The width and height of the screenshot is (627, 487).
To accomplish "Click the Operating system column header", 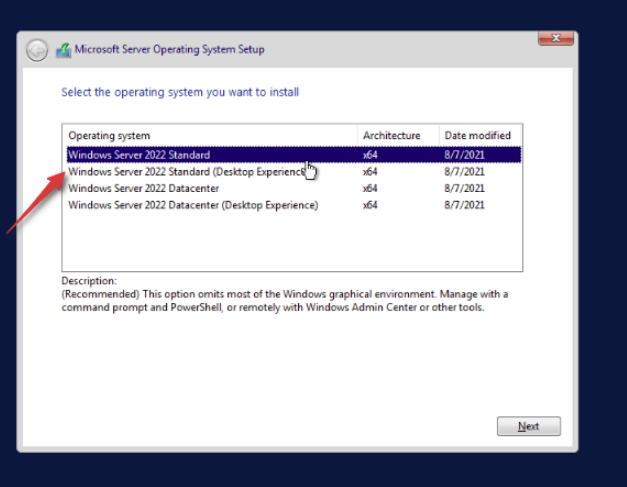I will [x=210, y=136].
